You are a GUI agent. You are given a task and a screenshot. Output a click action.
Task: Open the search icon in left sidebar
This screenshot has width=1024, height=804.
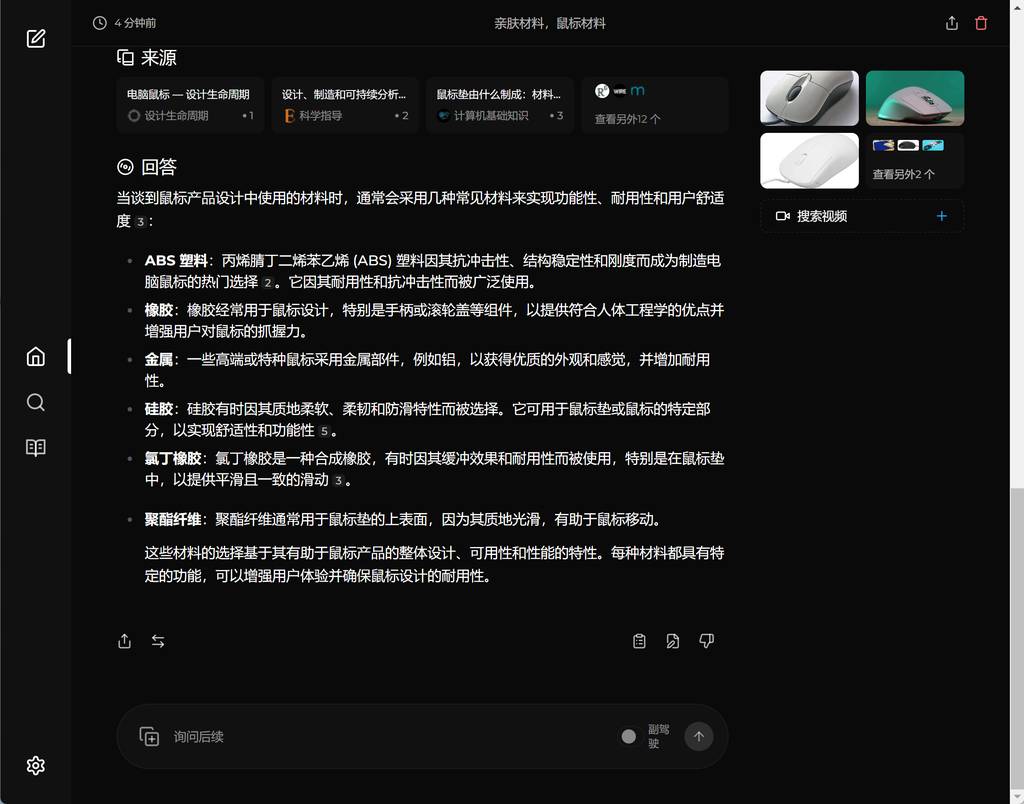point(36,402)
